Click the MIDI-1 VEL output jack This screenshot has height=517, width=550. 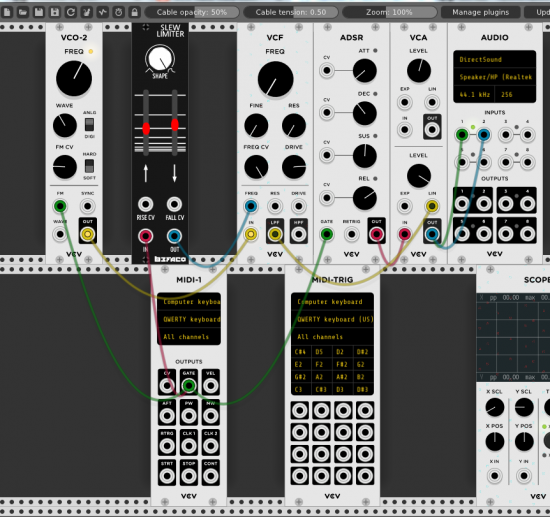(210, 385)
